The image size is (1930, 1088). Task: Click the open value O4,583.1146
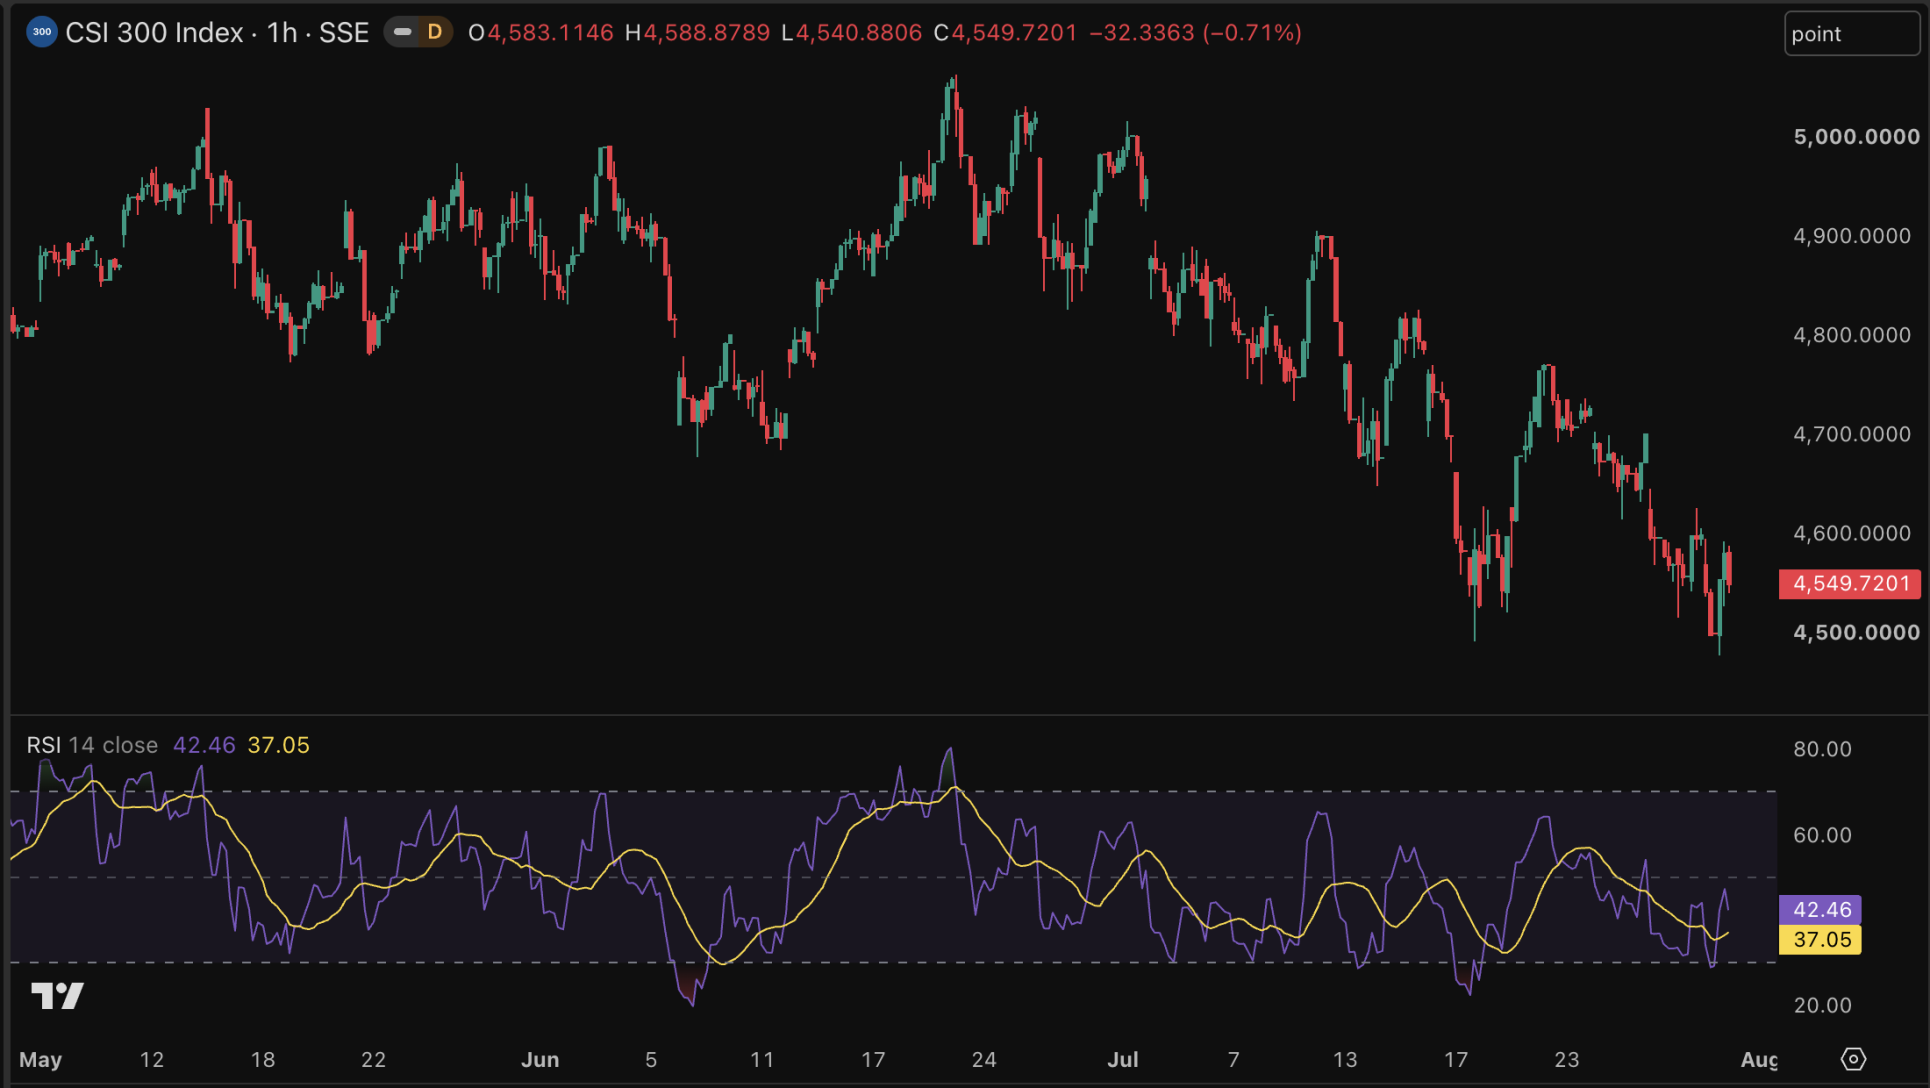pyautogui.click(x=541, y=33)
